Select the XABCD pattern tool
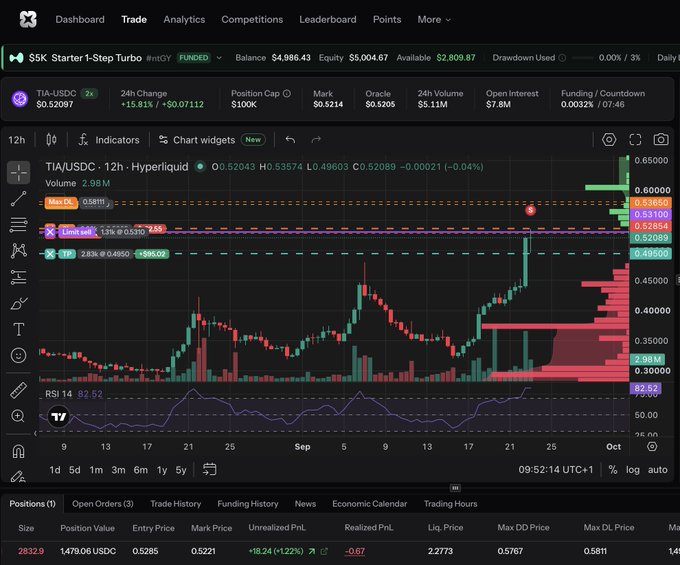The height and width of the screenshot is (565, 680). tap(18, 251)
